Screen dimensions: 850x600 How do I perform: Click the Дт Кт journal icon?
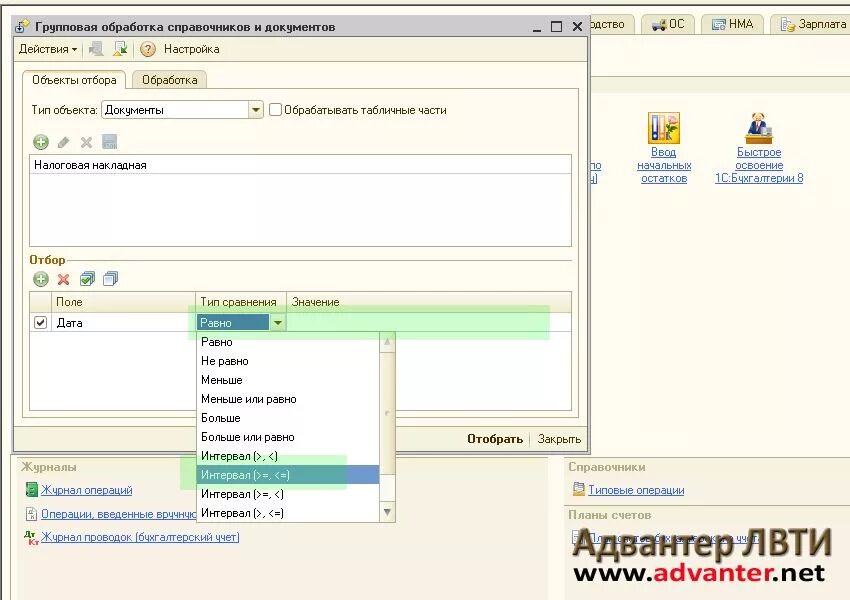coord(31,538)
